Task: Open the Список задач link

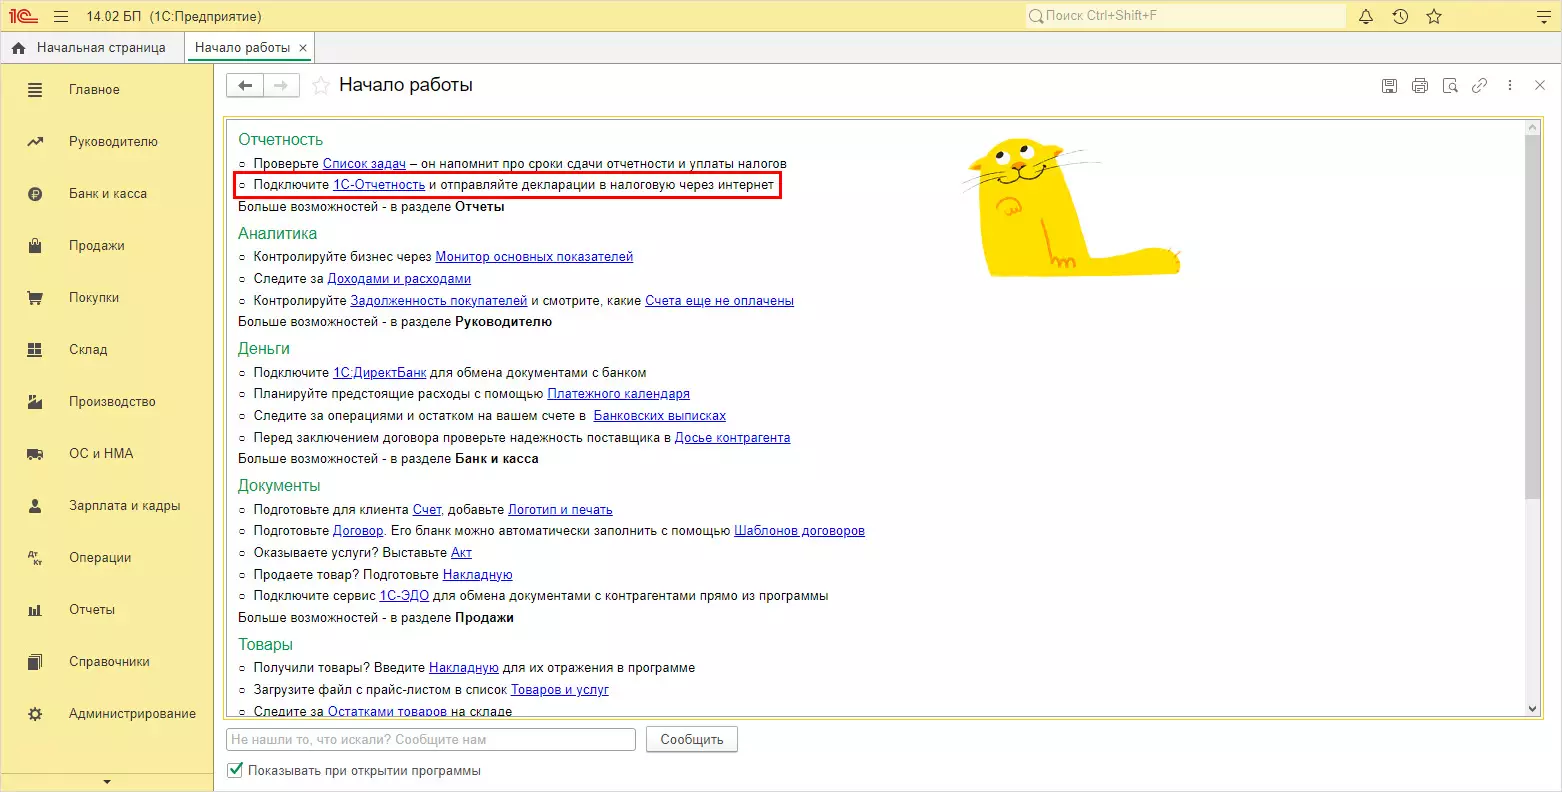Action: point(364,164)
